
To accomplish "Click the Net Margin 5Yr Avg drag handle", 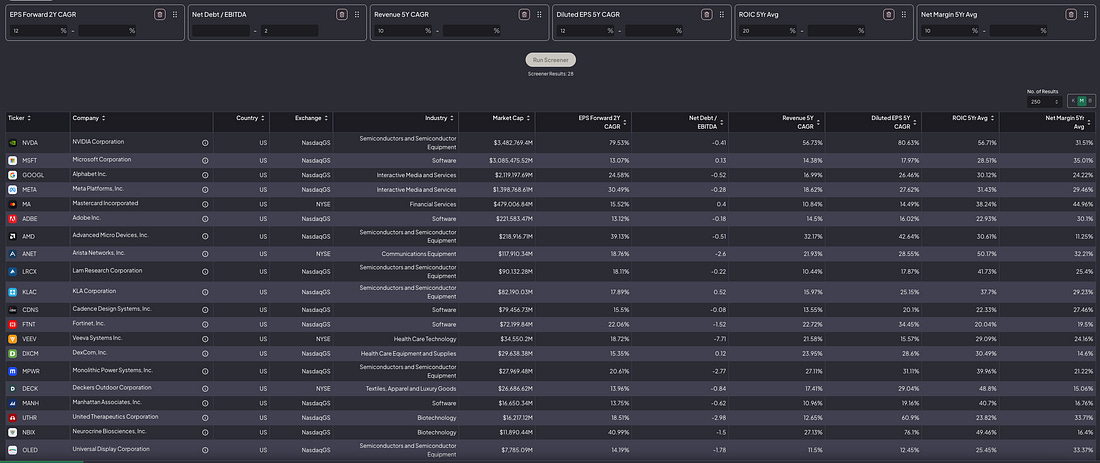I will point(1087,14).
